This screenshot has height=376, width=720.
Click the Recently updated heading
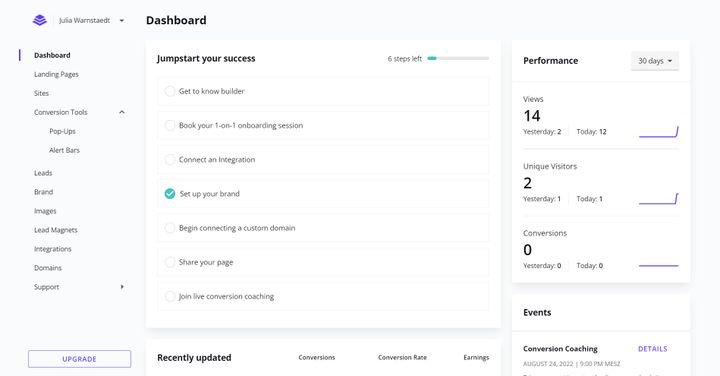coord(194,358)
